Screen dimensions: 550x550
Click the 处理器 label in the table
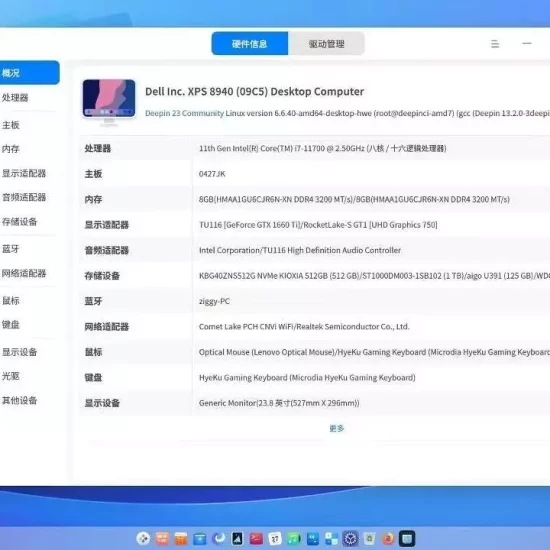pos(98,148)
